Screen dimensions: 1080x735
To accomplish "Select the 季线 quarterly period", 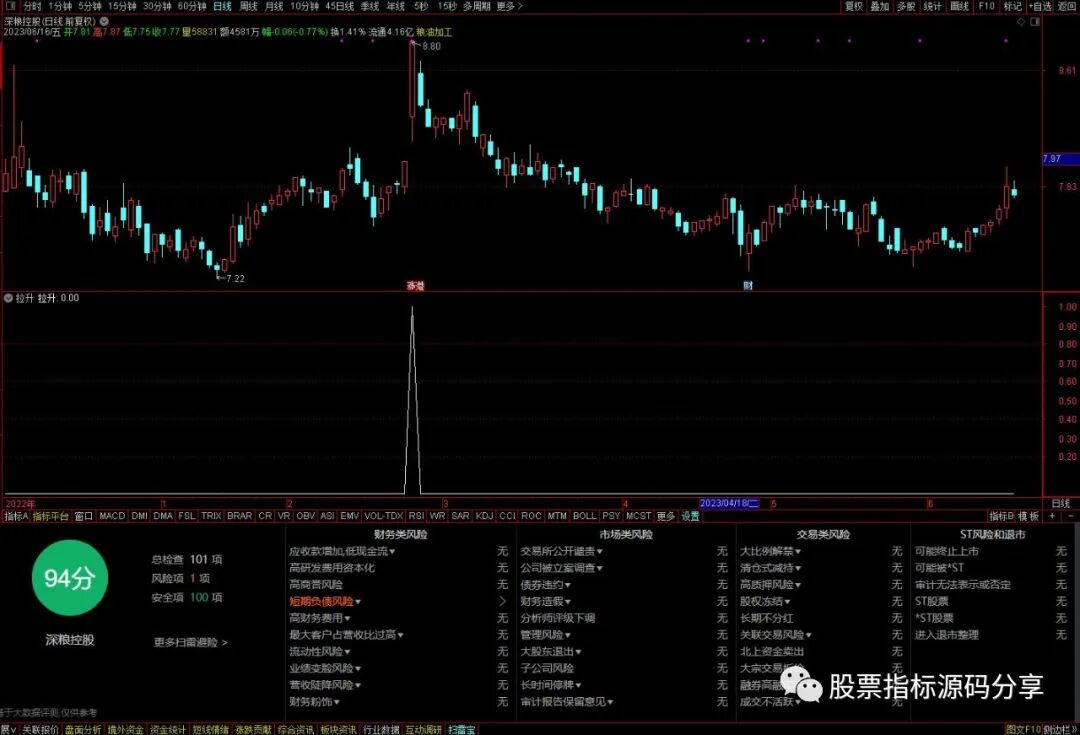I will tap(370, 6).
